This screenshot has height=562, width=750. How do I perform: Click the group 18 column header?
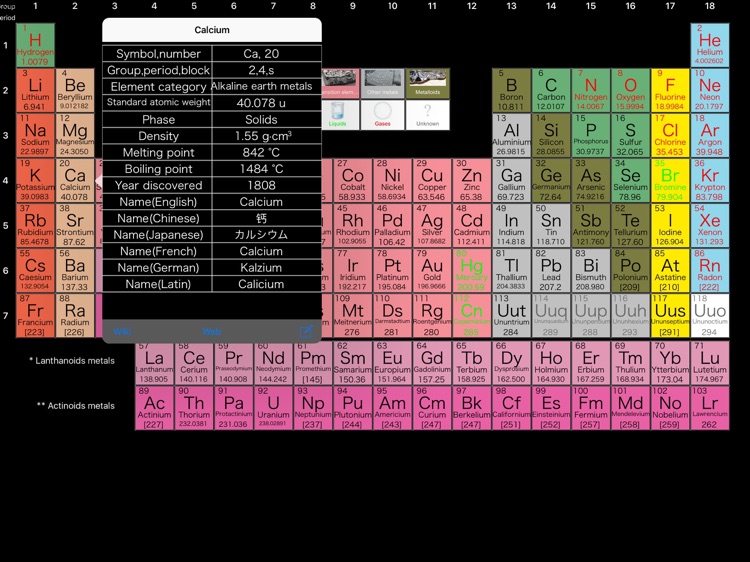709,6
